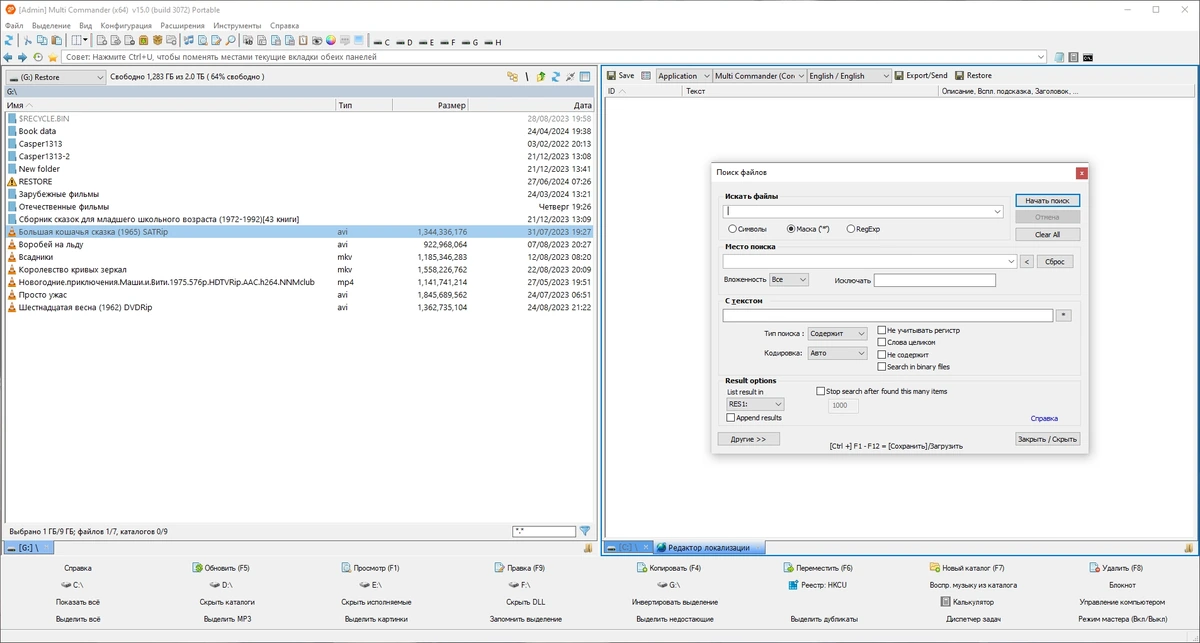Image resolution: width=1200 pixels, height=643 pixels.
Task: Open the (G:) Restore drive dropdown
Action: point(55,76)
